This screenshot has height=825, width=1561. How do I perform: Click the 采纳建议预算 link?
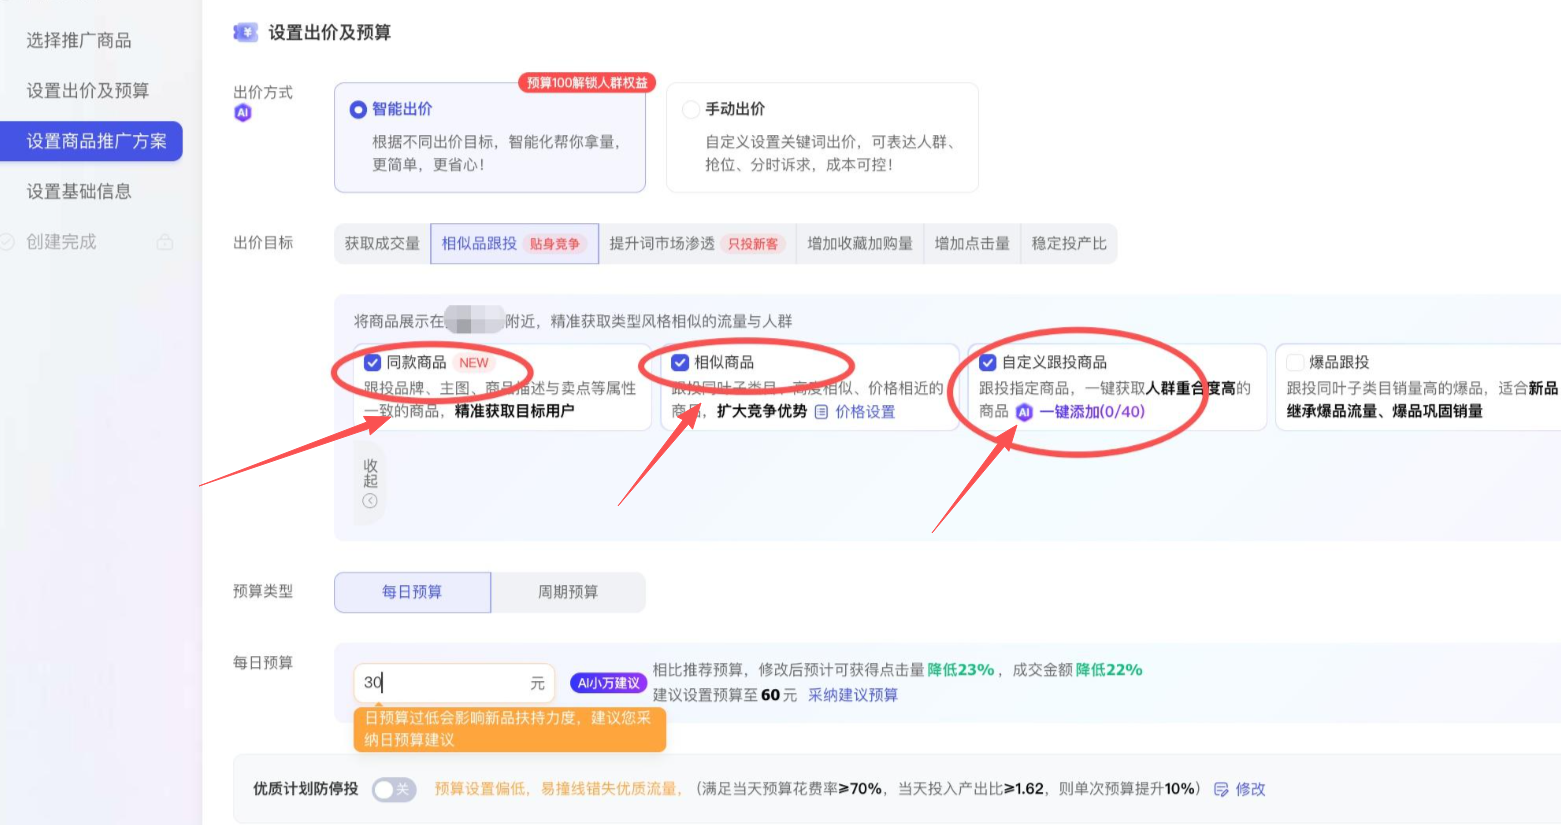point(853,695)
